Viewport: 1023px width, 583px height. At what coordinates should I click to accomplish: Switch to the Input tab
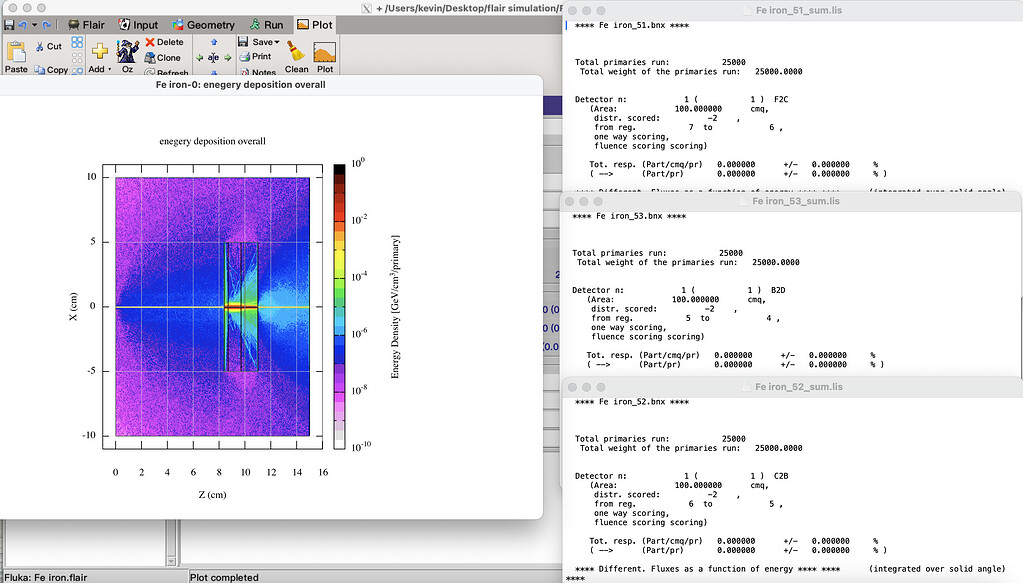point(137,25)
